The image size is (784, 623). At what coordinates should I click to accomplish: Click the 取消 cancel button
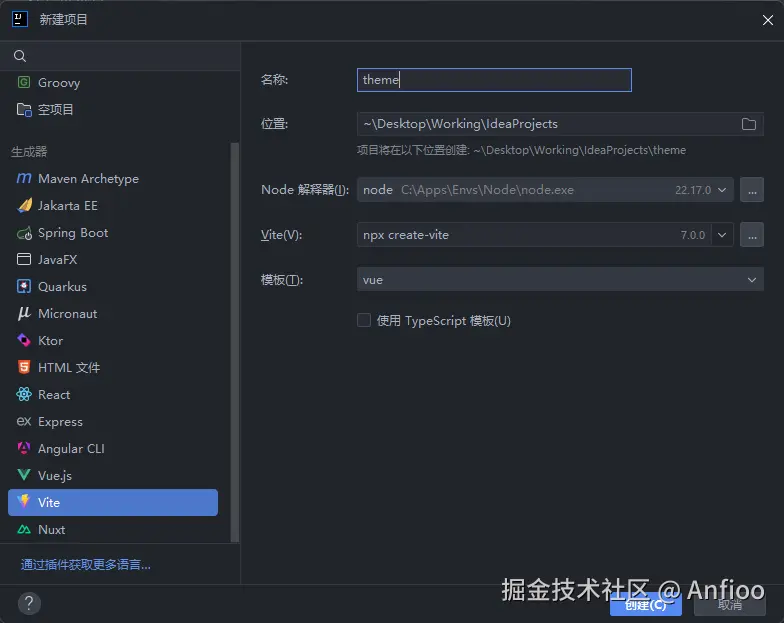pos(730,605)
